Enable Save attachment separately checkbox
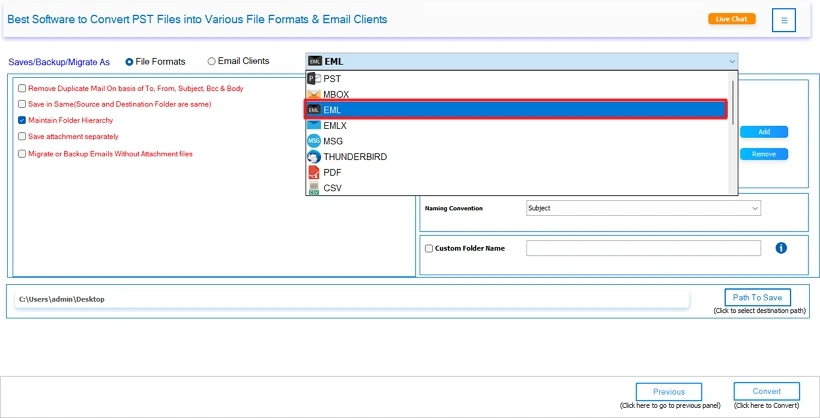This screenshot has width=820, height=418. [22, 137]
